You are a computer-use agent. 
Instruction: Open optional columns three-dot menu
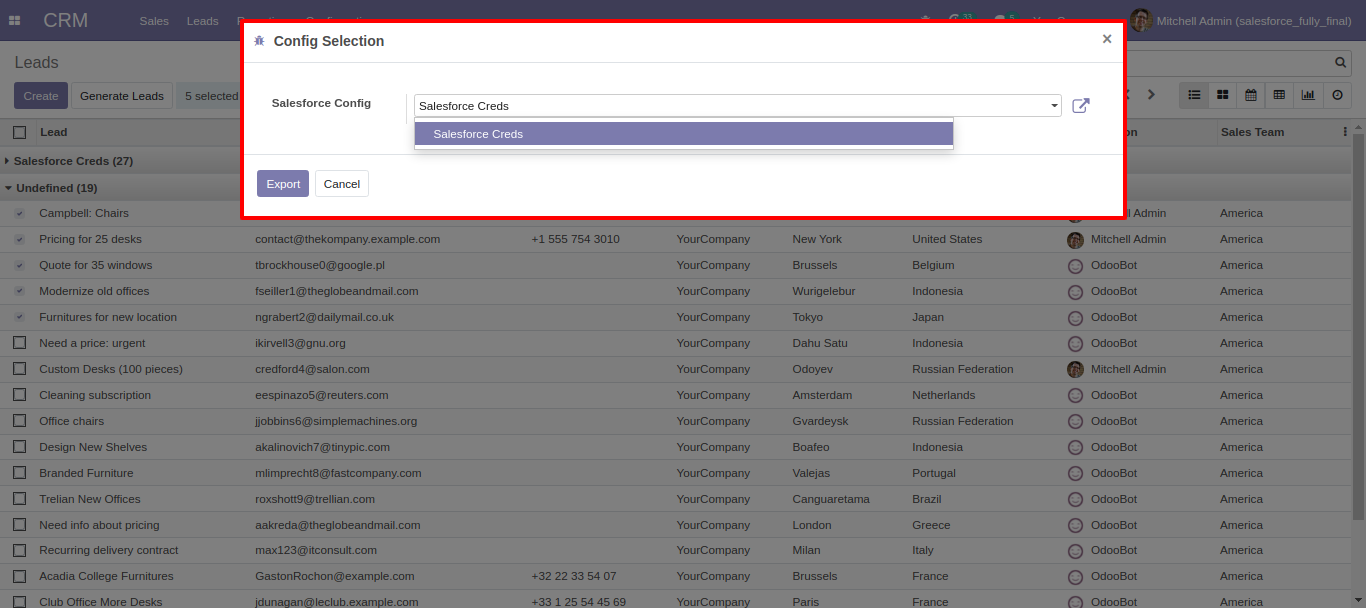[1344, 132]
